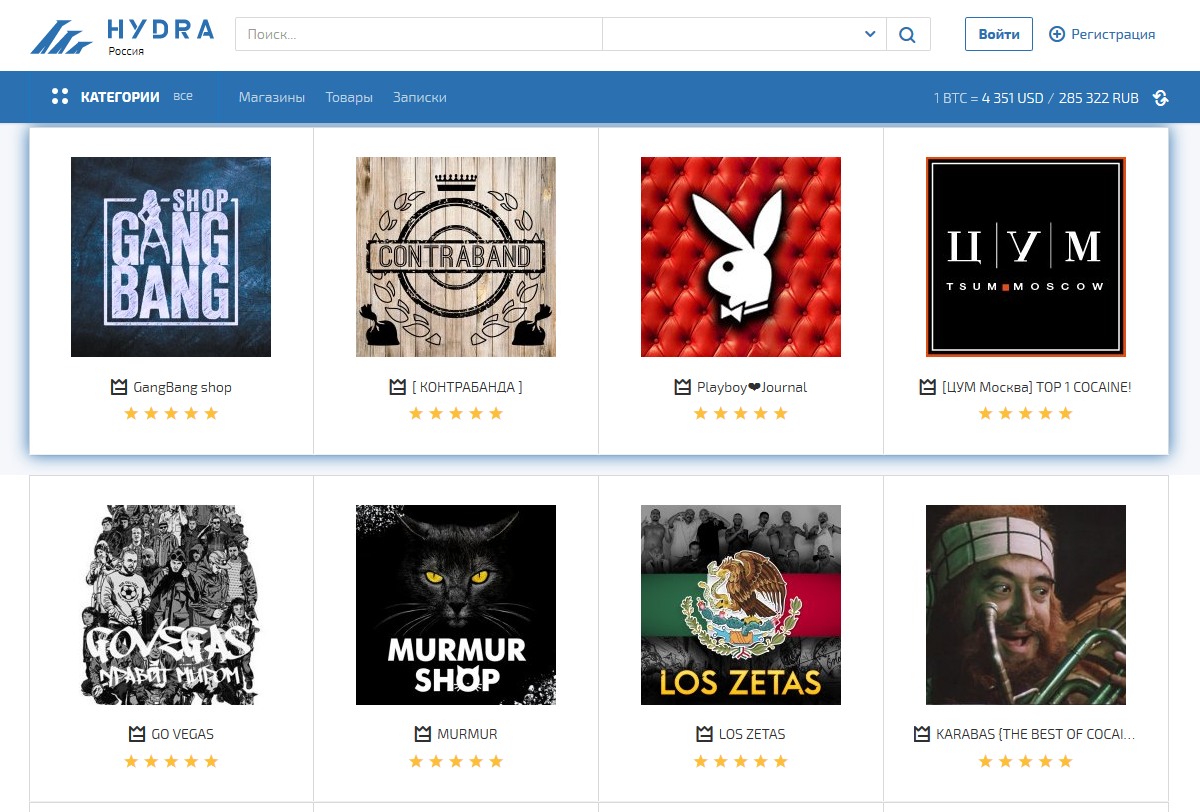Click into the Поиск search field

419,35
